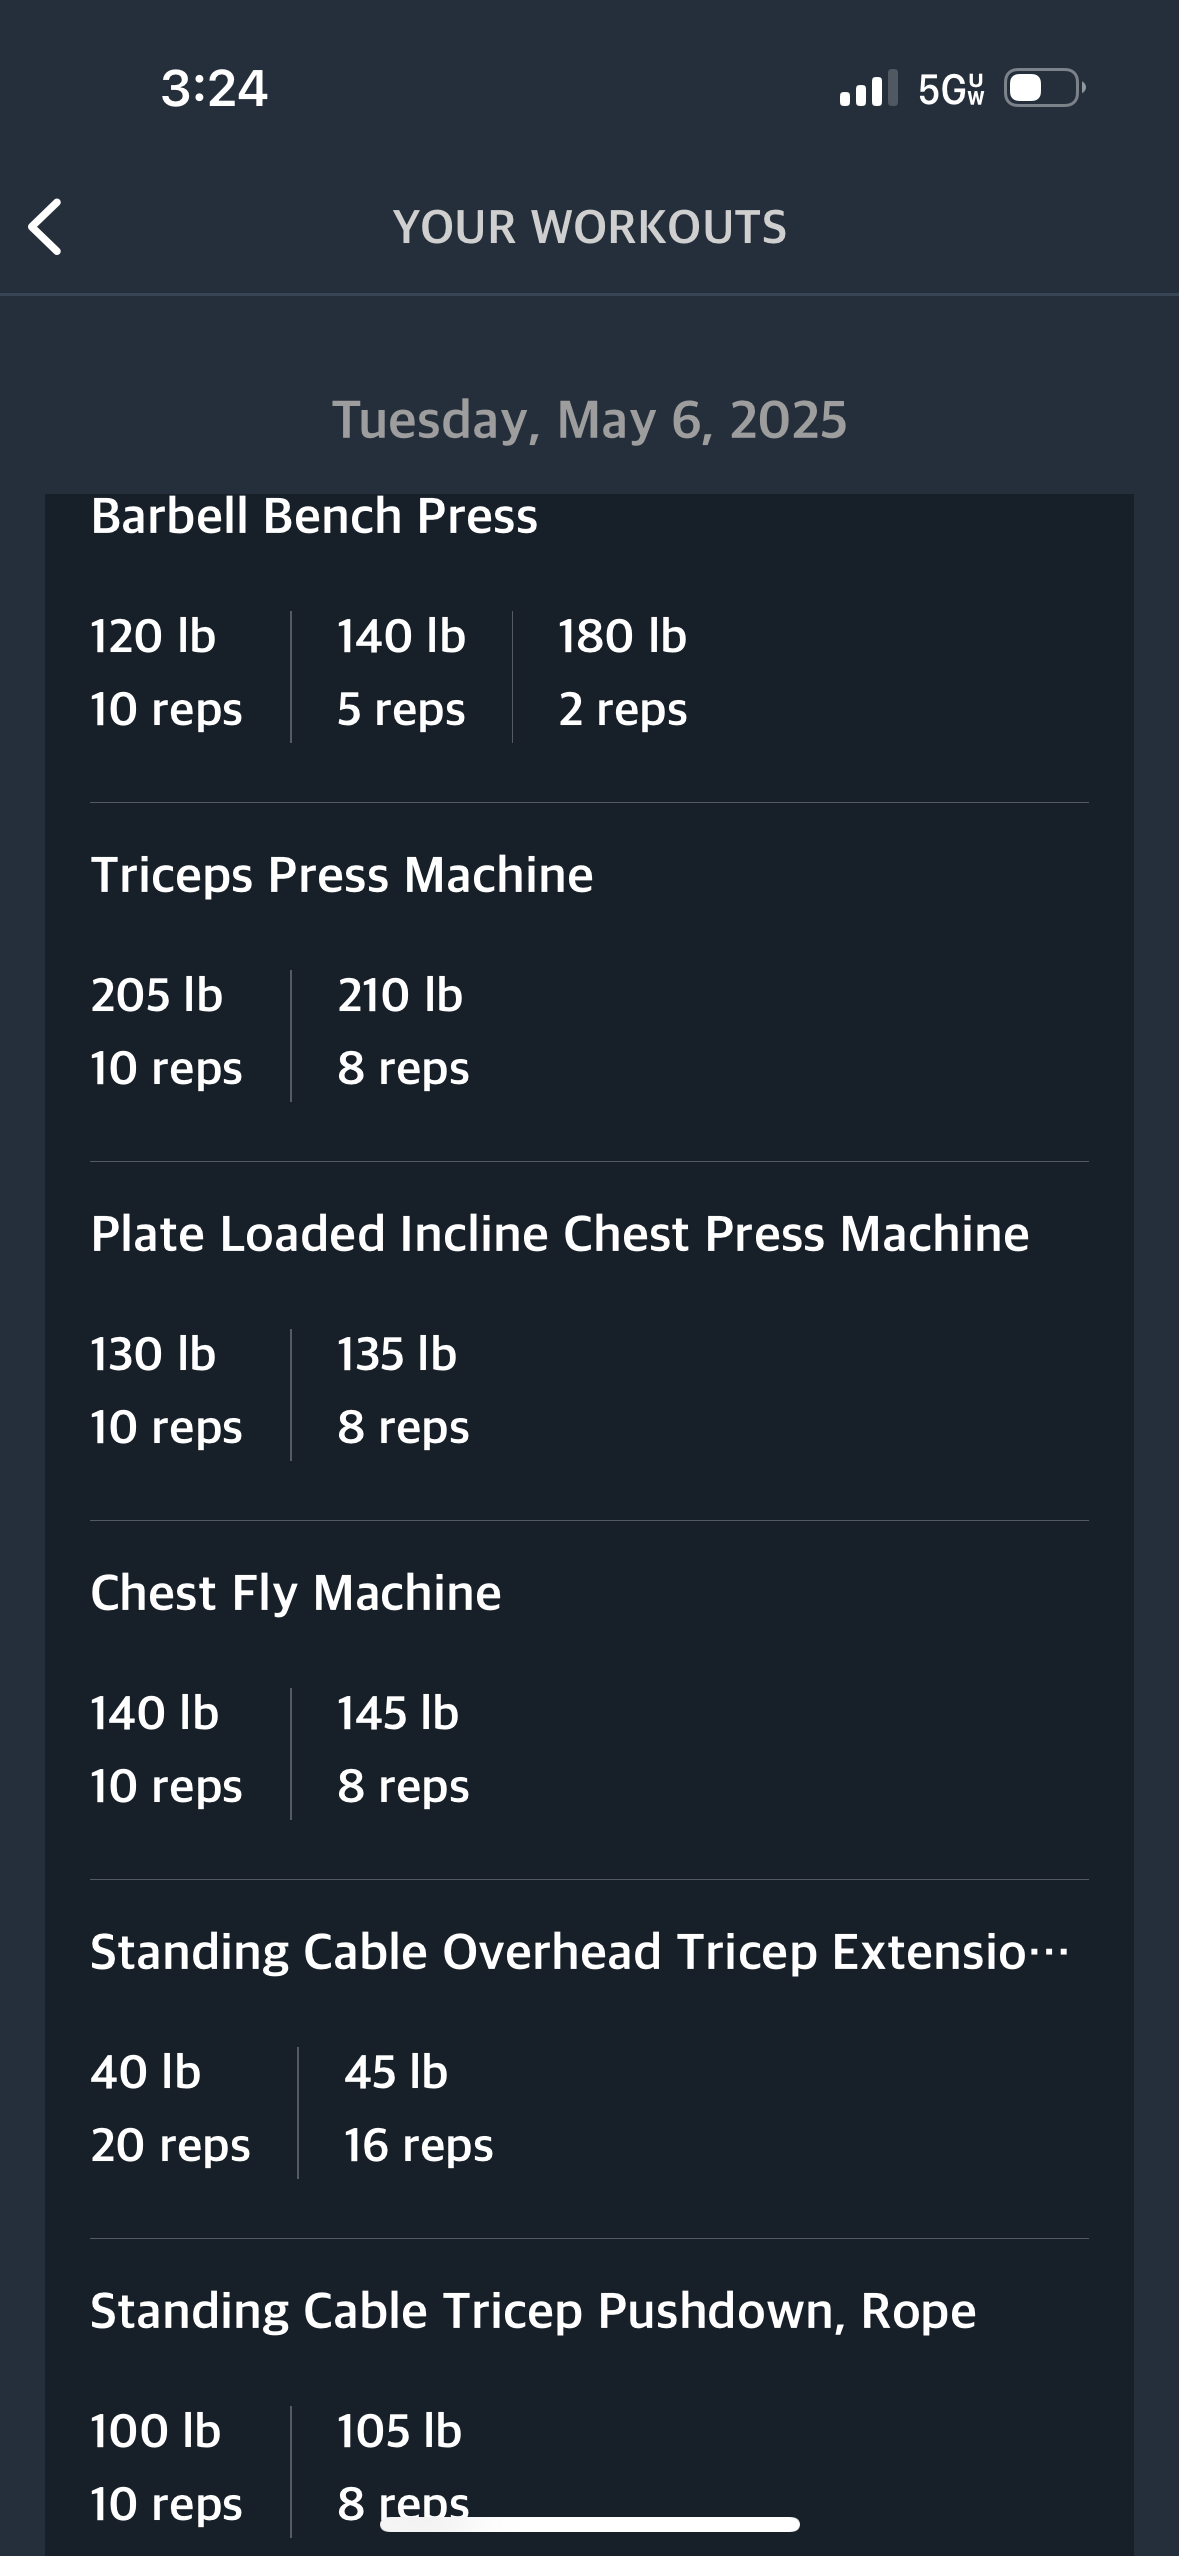The height and width of the screenshot is (2556, 1179).
Task: Select Plate Loaded Incline Chest Press Machine
Action: coord(560,1234)
